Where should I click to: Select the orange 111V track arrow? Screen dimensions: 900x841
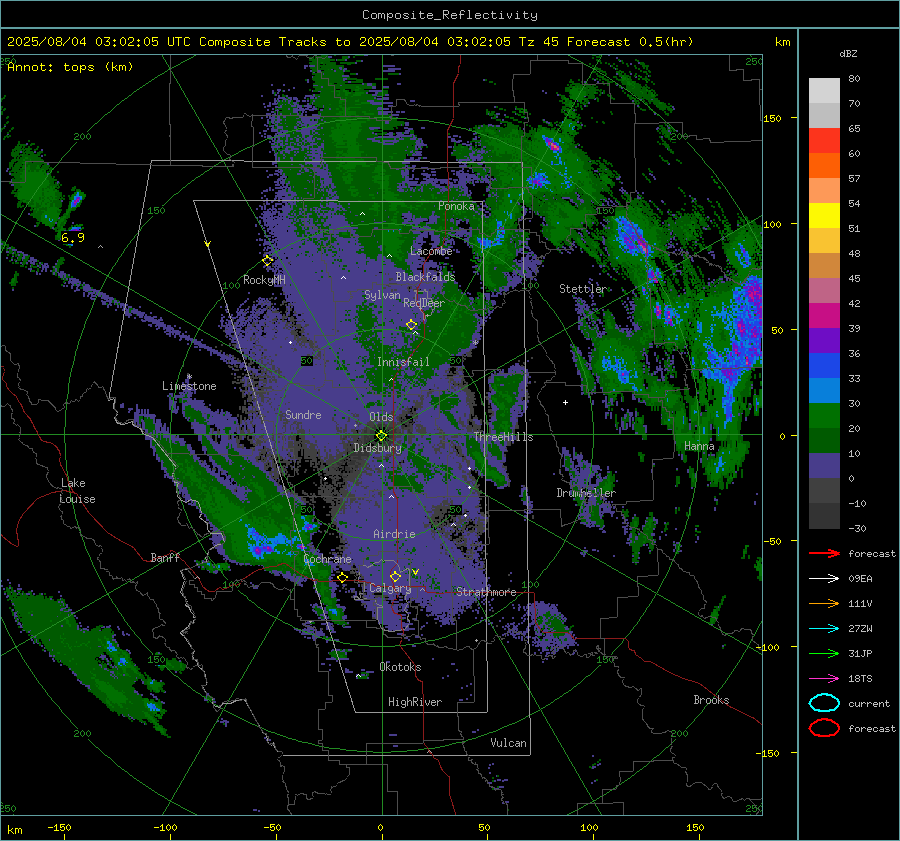point(824,603)
